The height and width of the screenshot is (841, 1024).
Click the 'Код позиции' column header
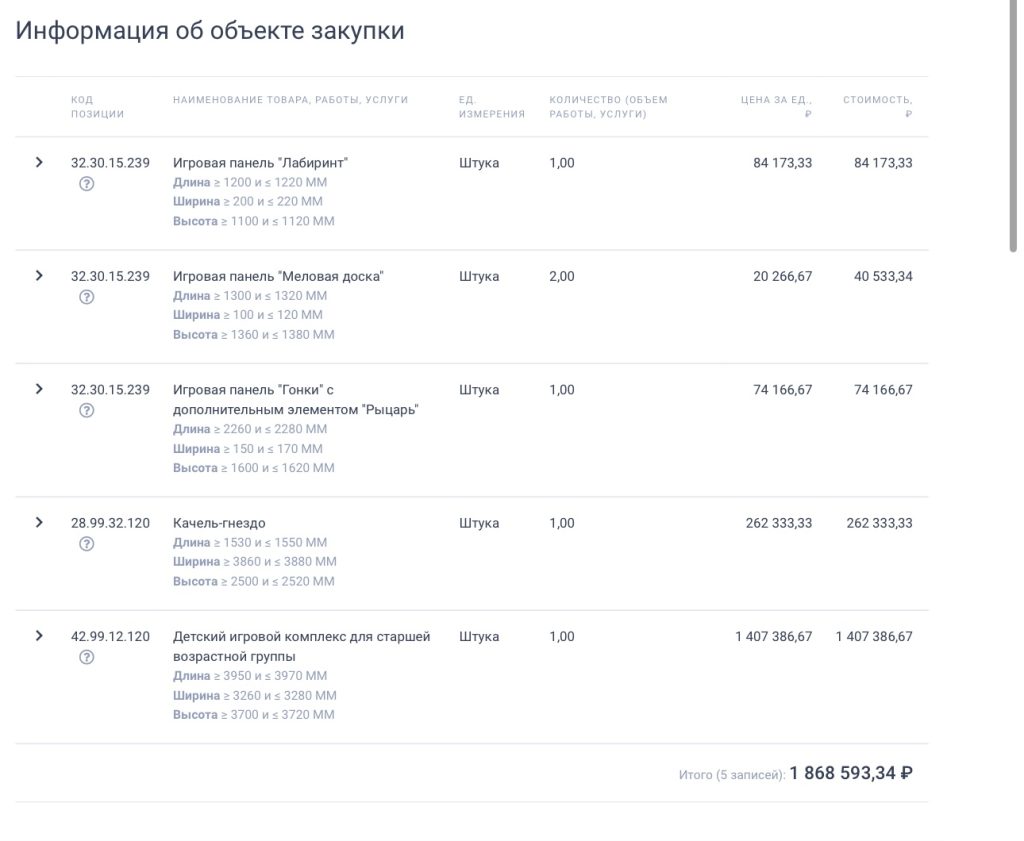pos(97,107)
